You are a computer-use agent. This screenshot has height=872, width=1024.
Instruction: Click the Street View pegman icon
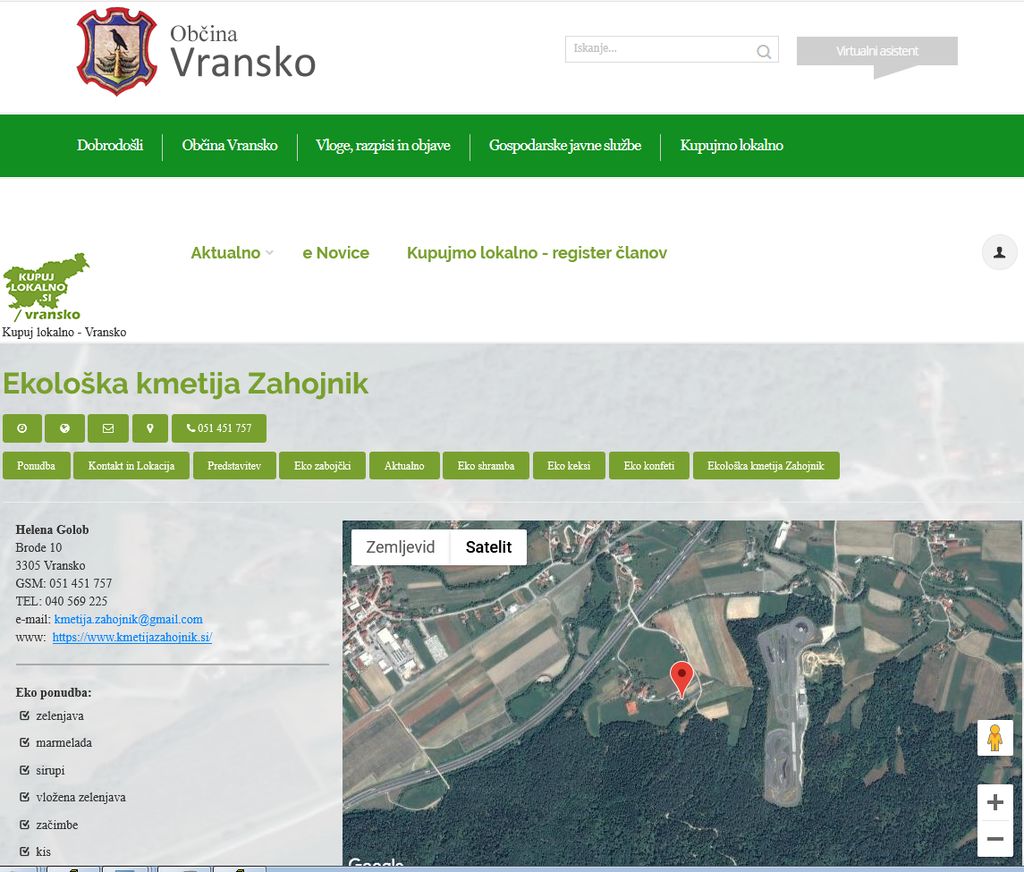tap(994, 738)
